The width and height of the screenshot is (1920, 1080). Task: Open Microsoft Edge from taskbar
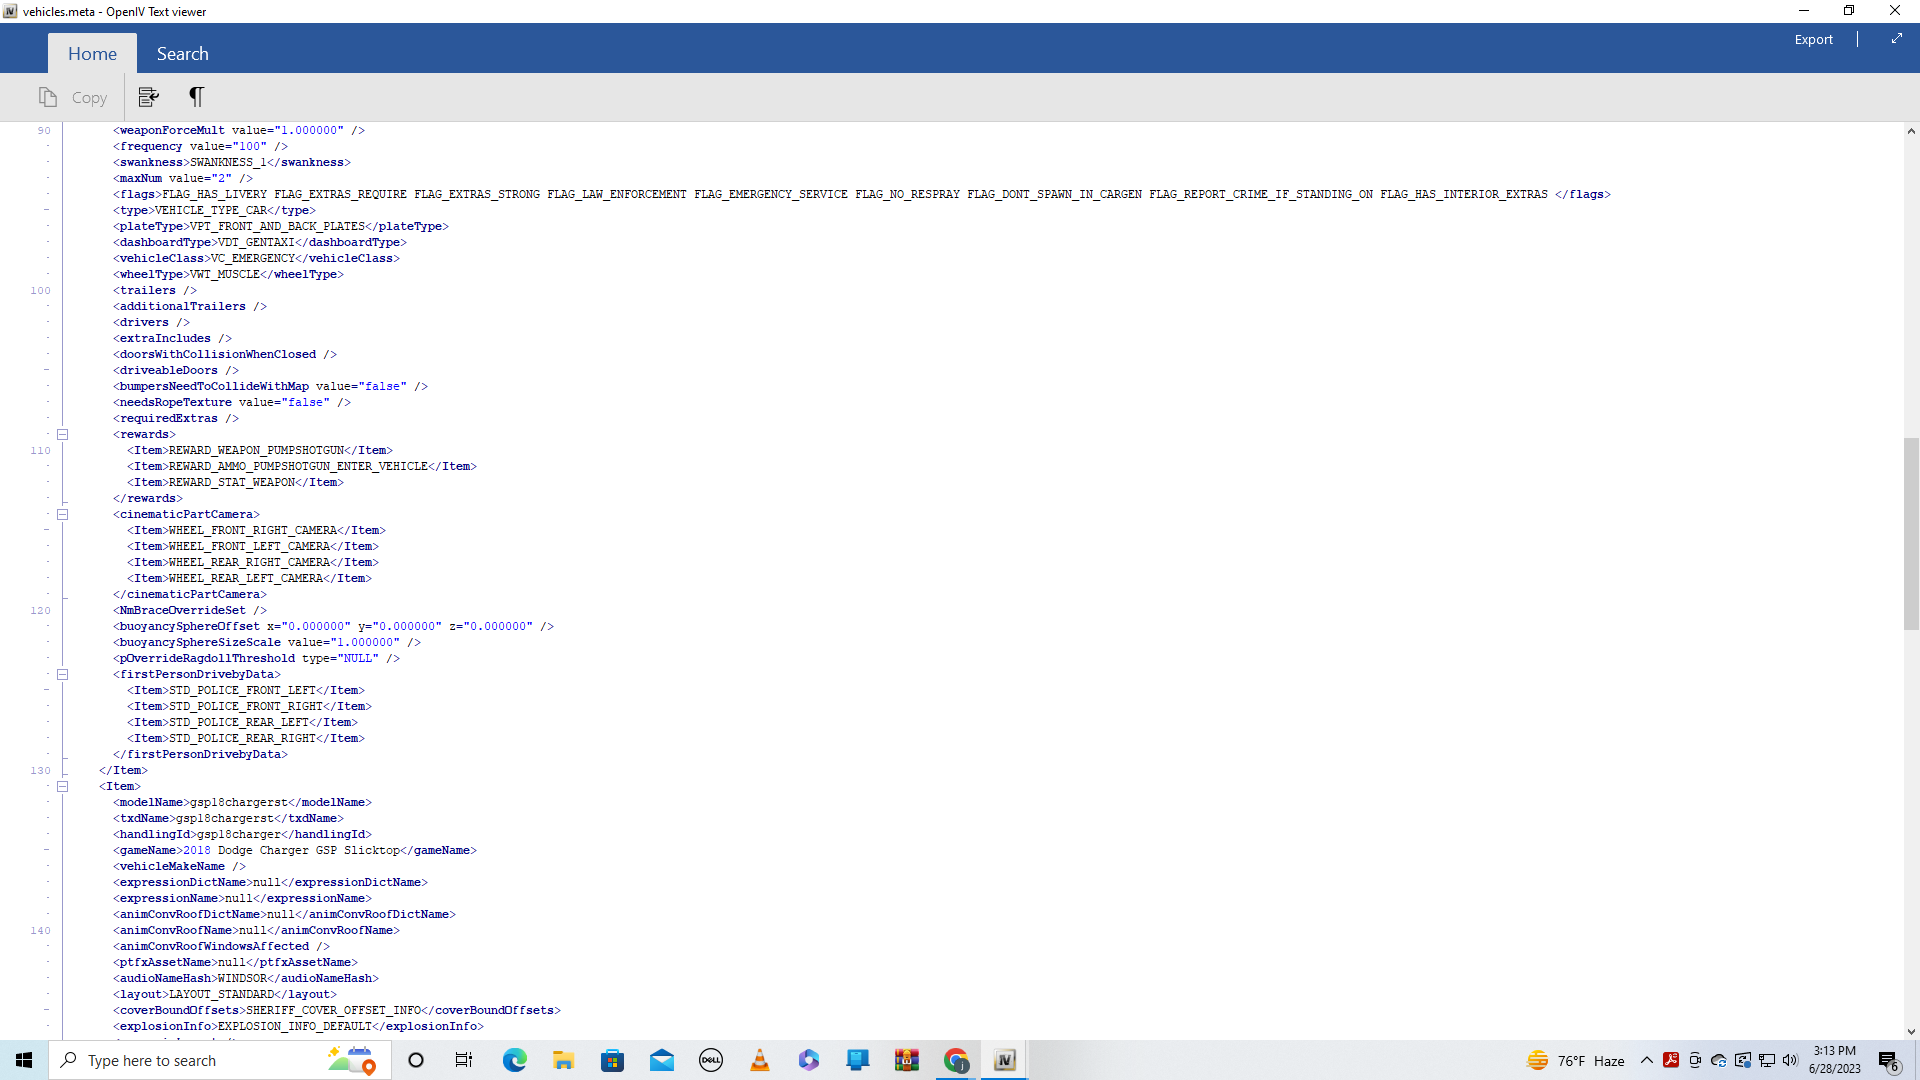tap(514, 1060)
